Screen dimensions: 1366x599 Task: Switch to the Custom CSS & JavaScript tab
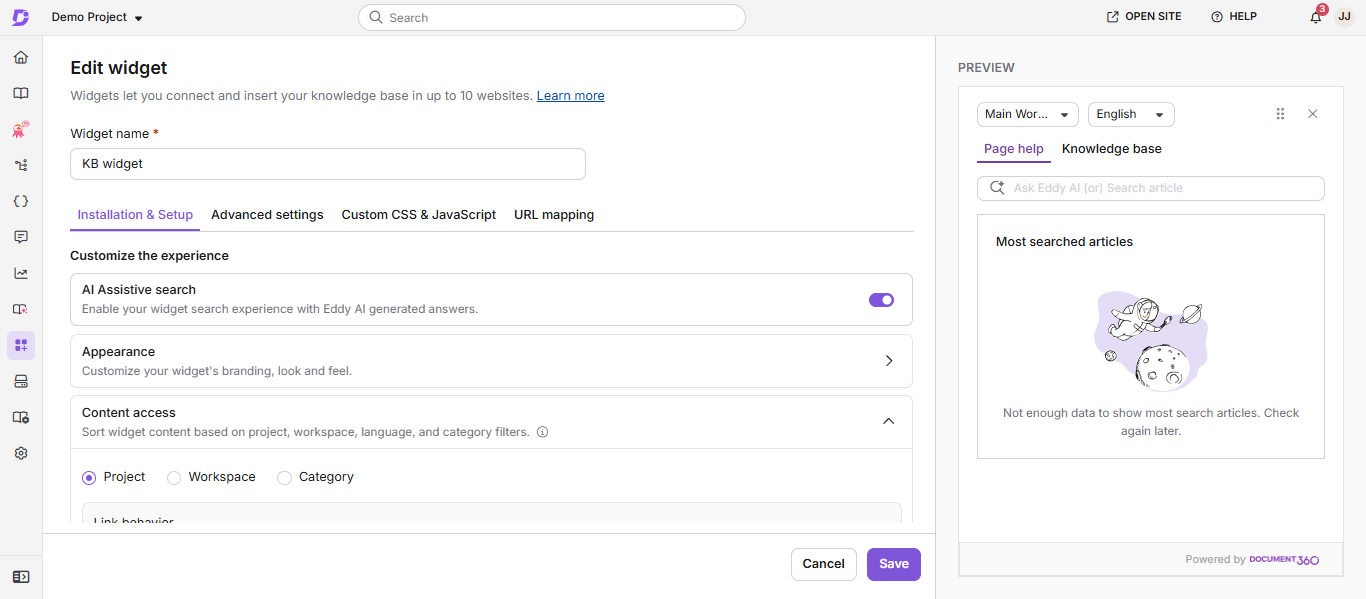point(419,214)
